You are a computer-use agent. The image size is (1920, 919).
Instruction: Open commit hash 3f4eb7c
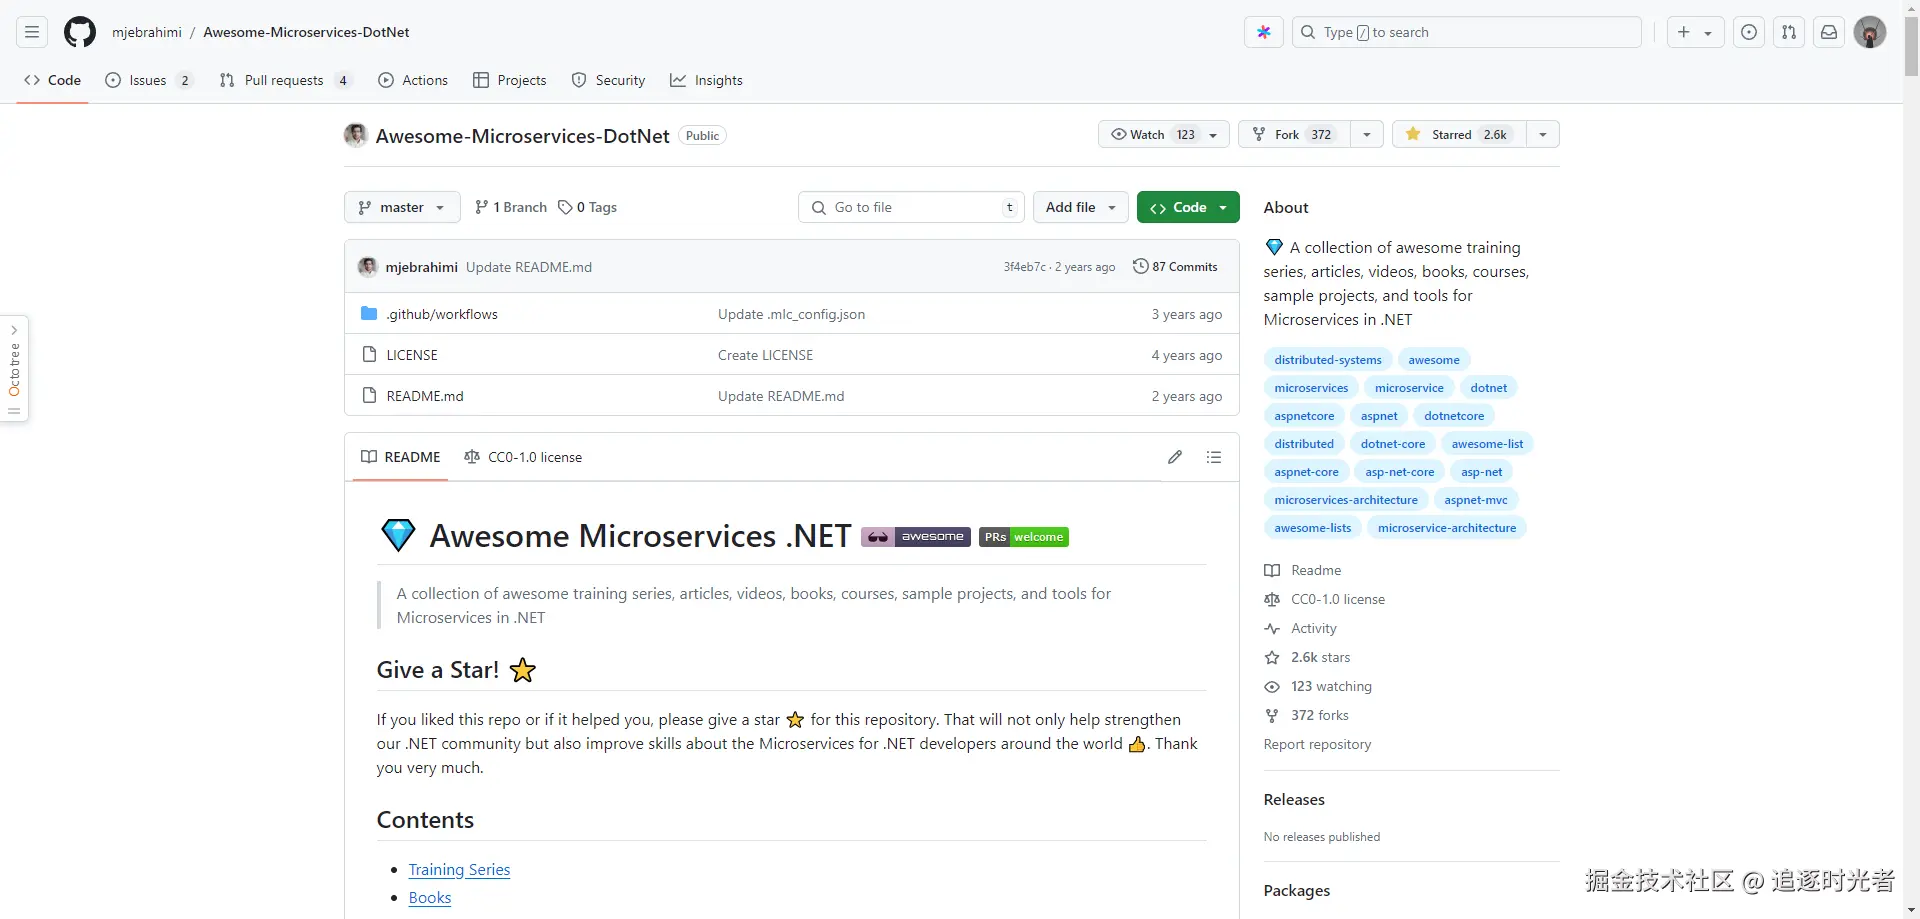point(1024,267)
